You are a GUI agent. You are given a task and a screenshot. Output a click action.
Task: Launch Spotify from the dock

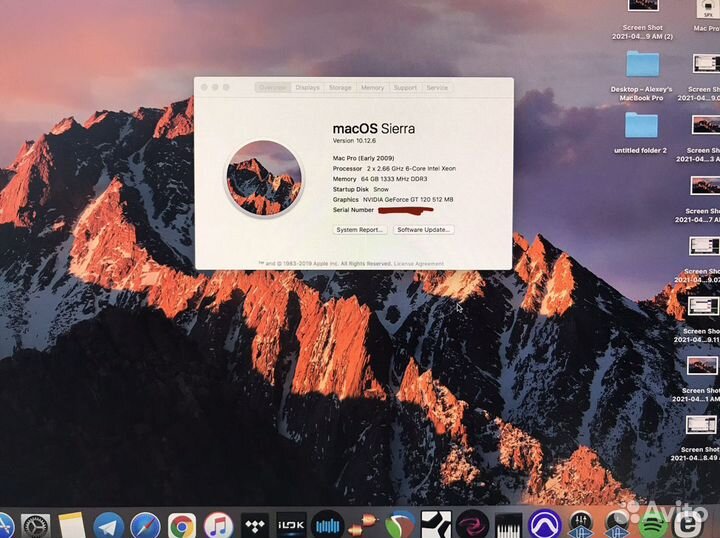tap(652, 526)
